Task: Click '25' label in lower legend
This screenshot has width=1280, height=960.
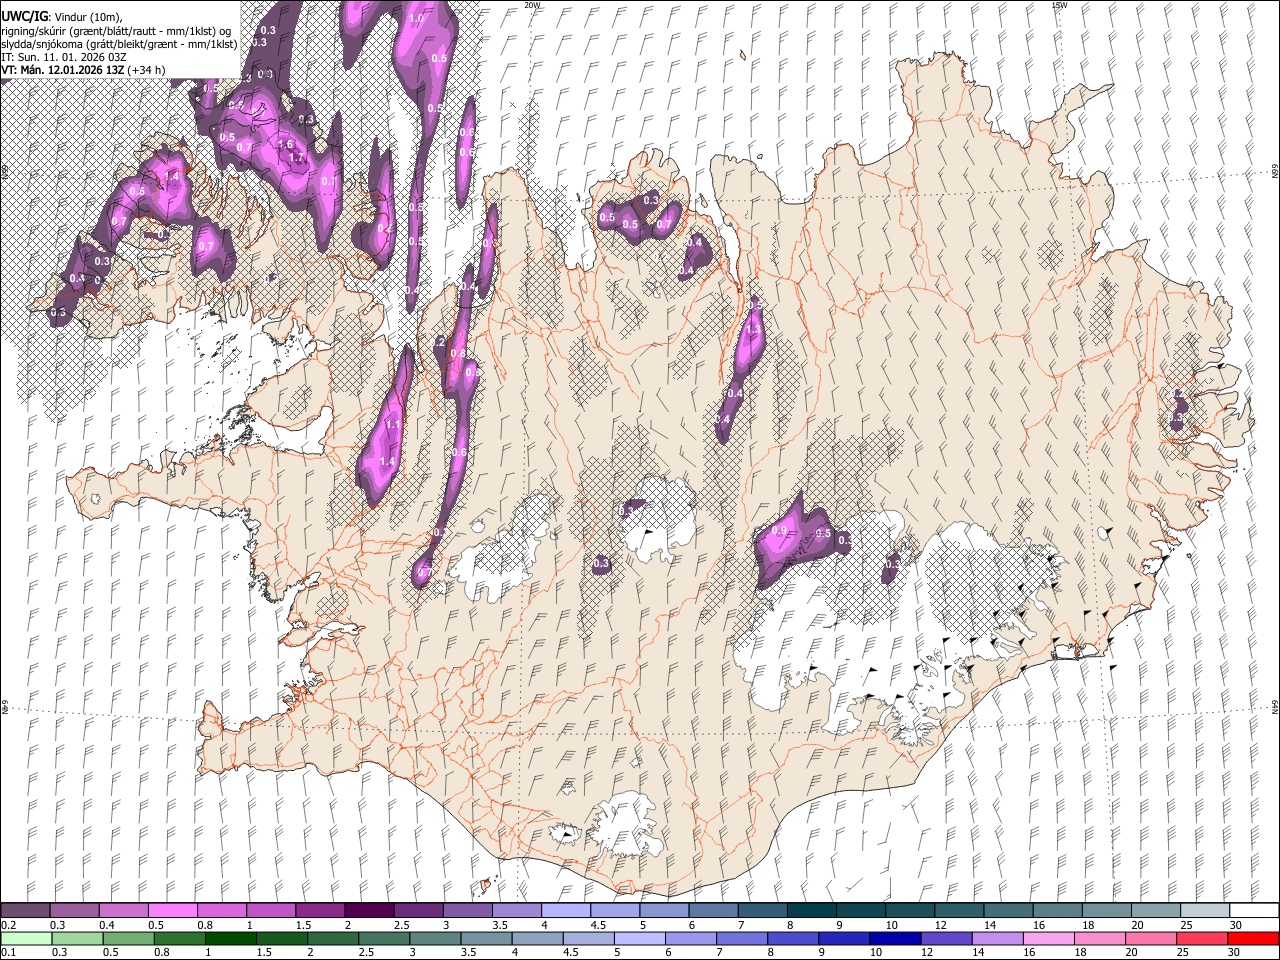Action: click(x=1182, y=952)
